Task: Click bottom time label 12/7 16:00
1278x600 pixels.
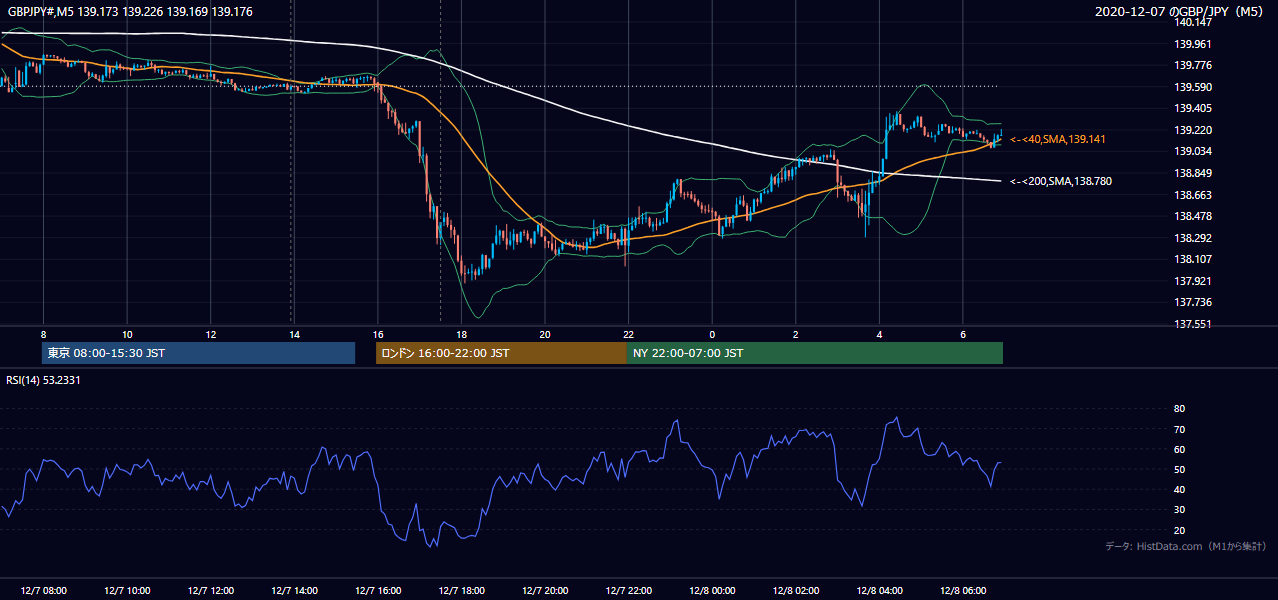Action: click(377, 590)
